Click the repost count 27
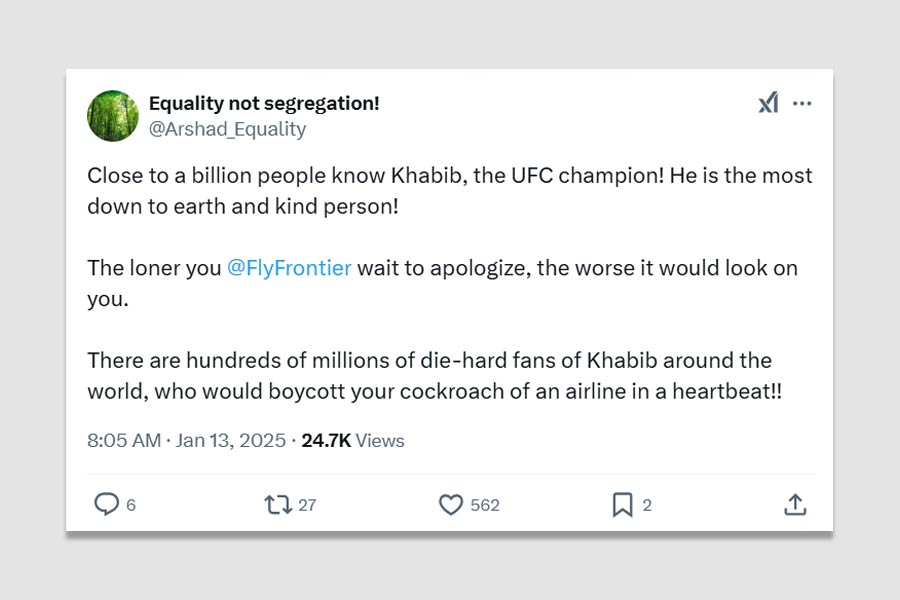 [307, 506]
